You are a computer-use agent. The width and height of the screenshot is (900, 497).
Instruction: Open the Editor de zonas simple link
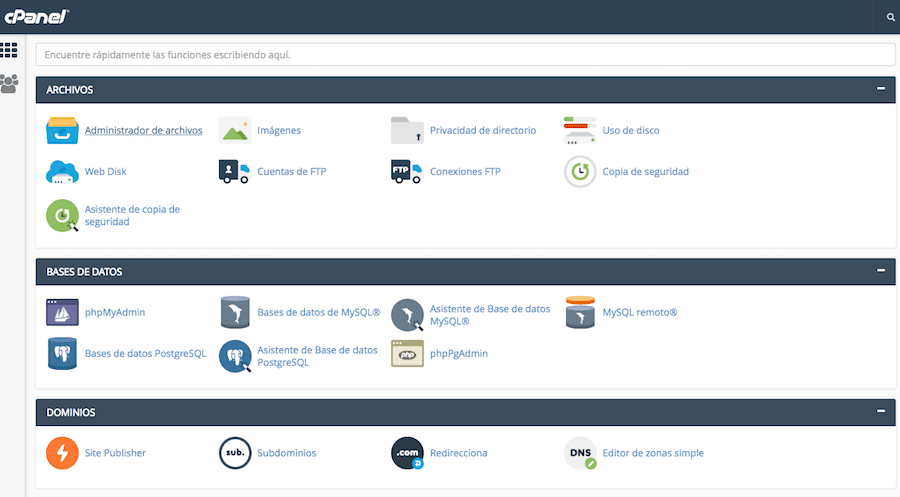coord(653,453)
